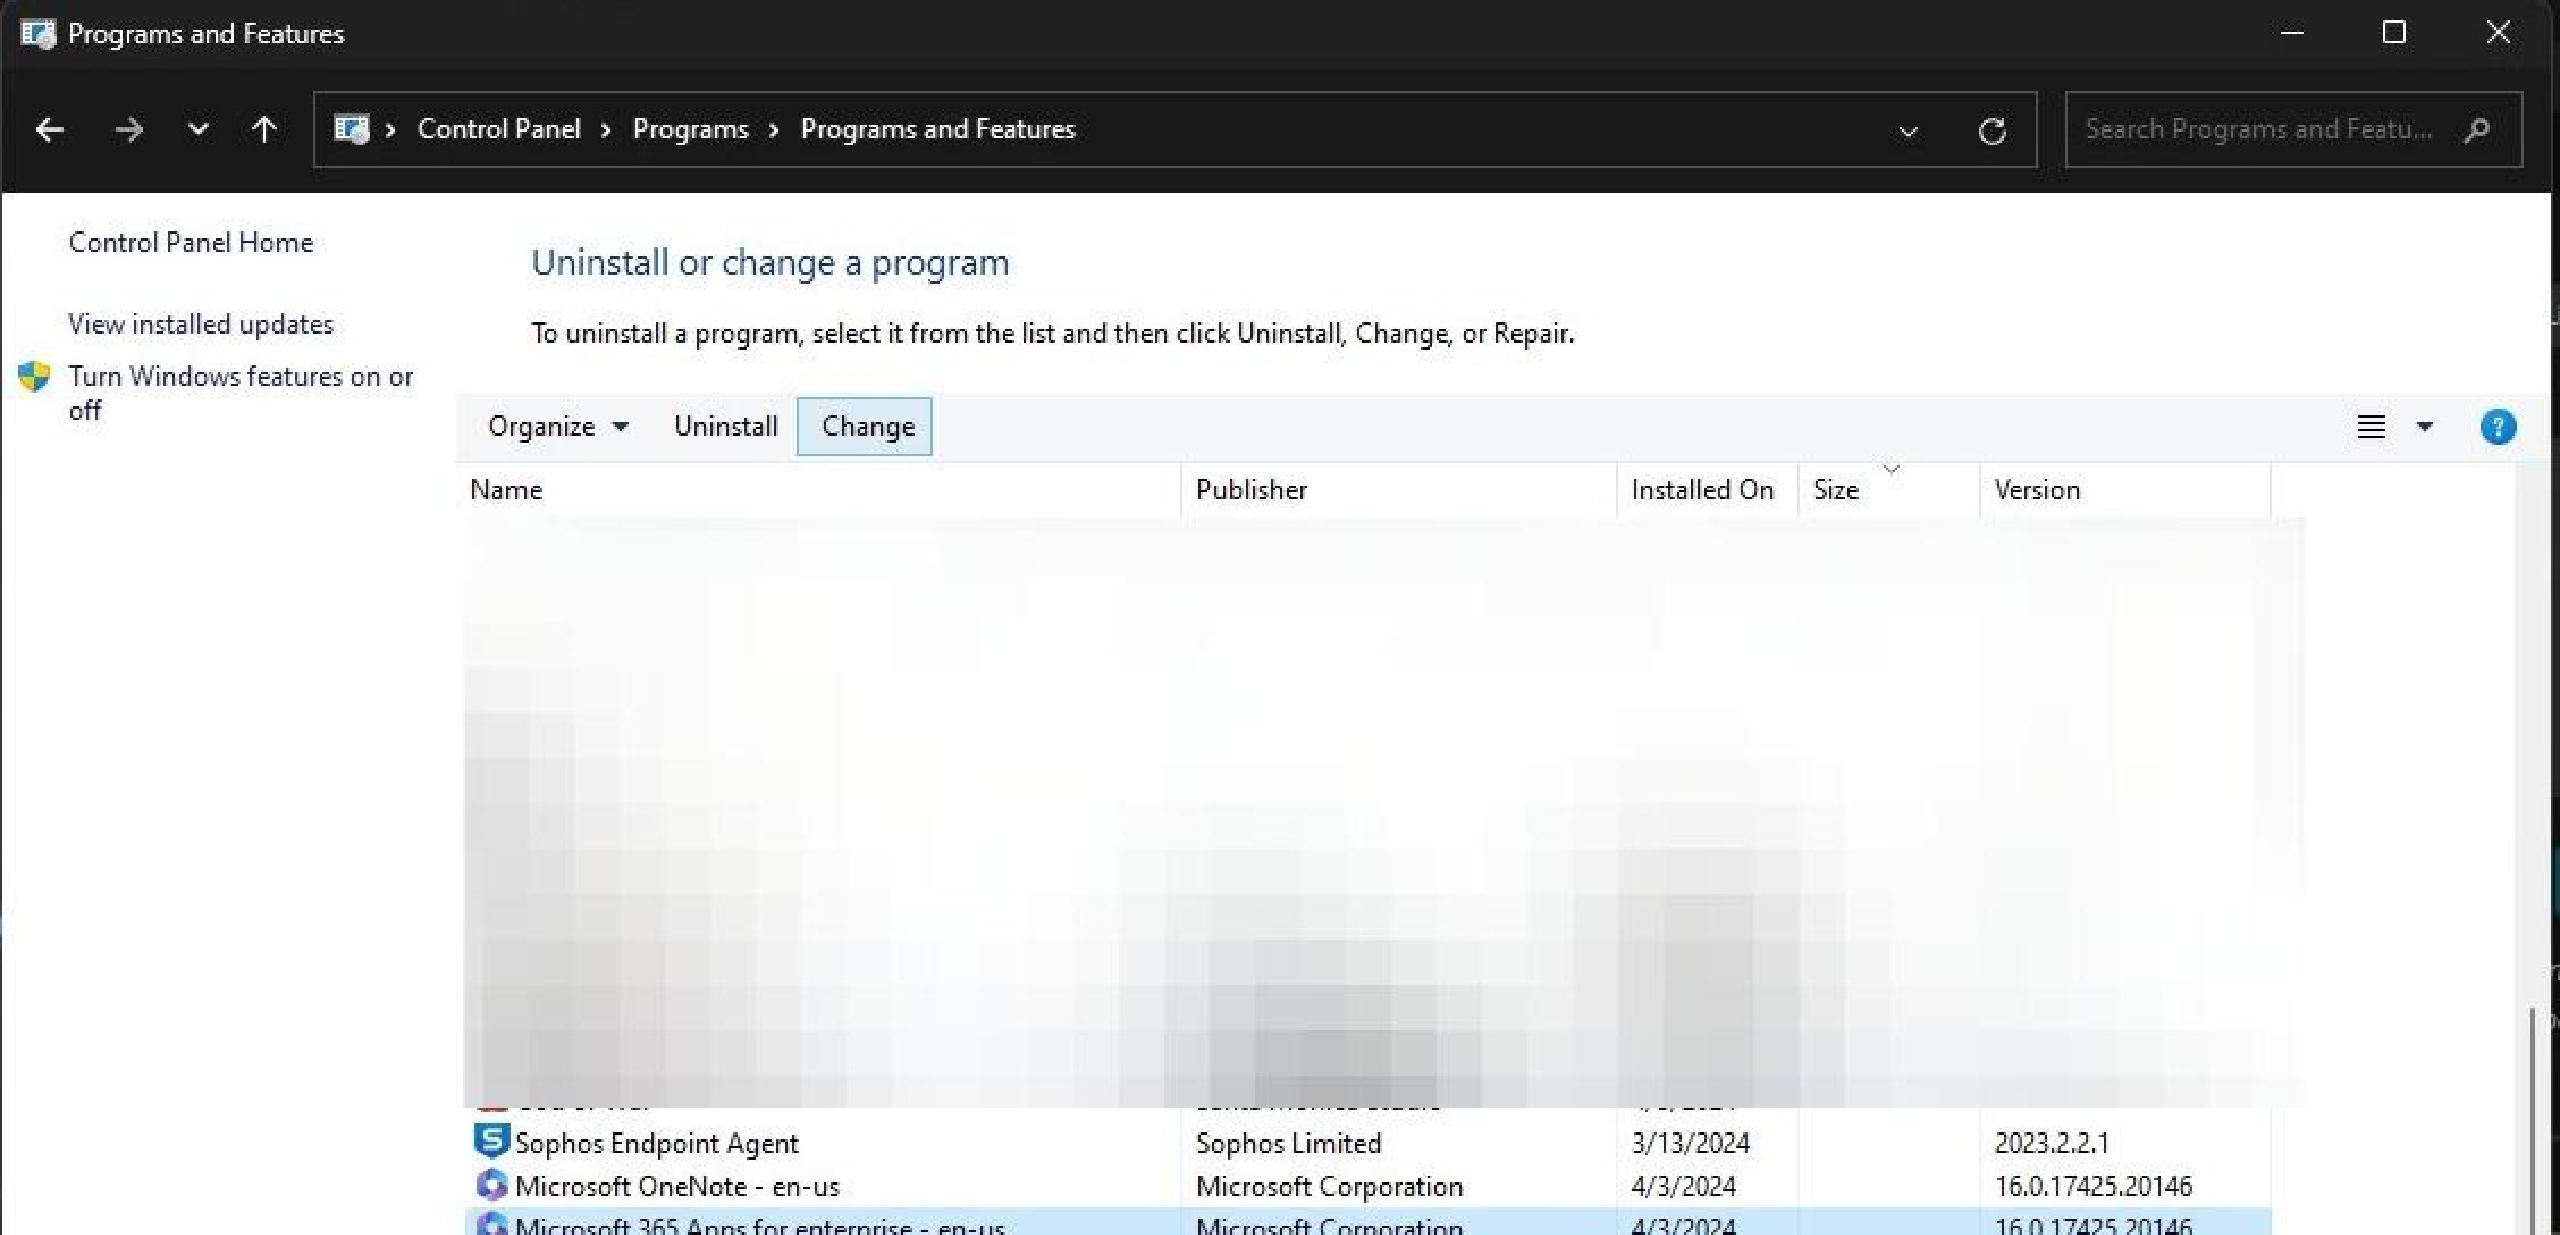Expand the address bar history dropdown
2560x1235 pixels.
(1908, 131)
